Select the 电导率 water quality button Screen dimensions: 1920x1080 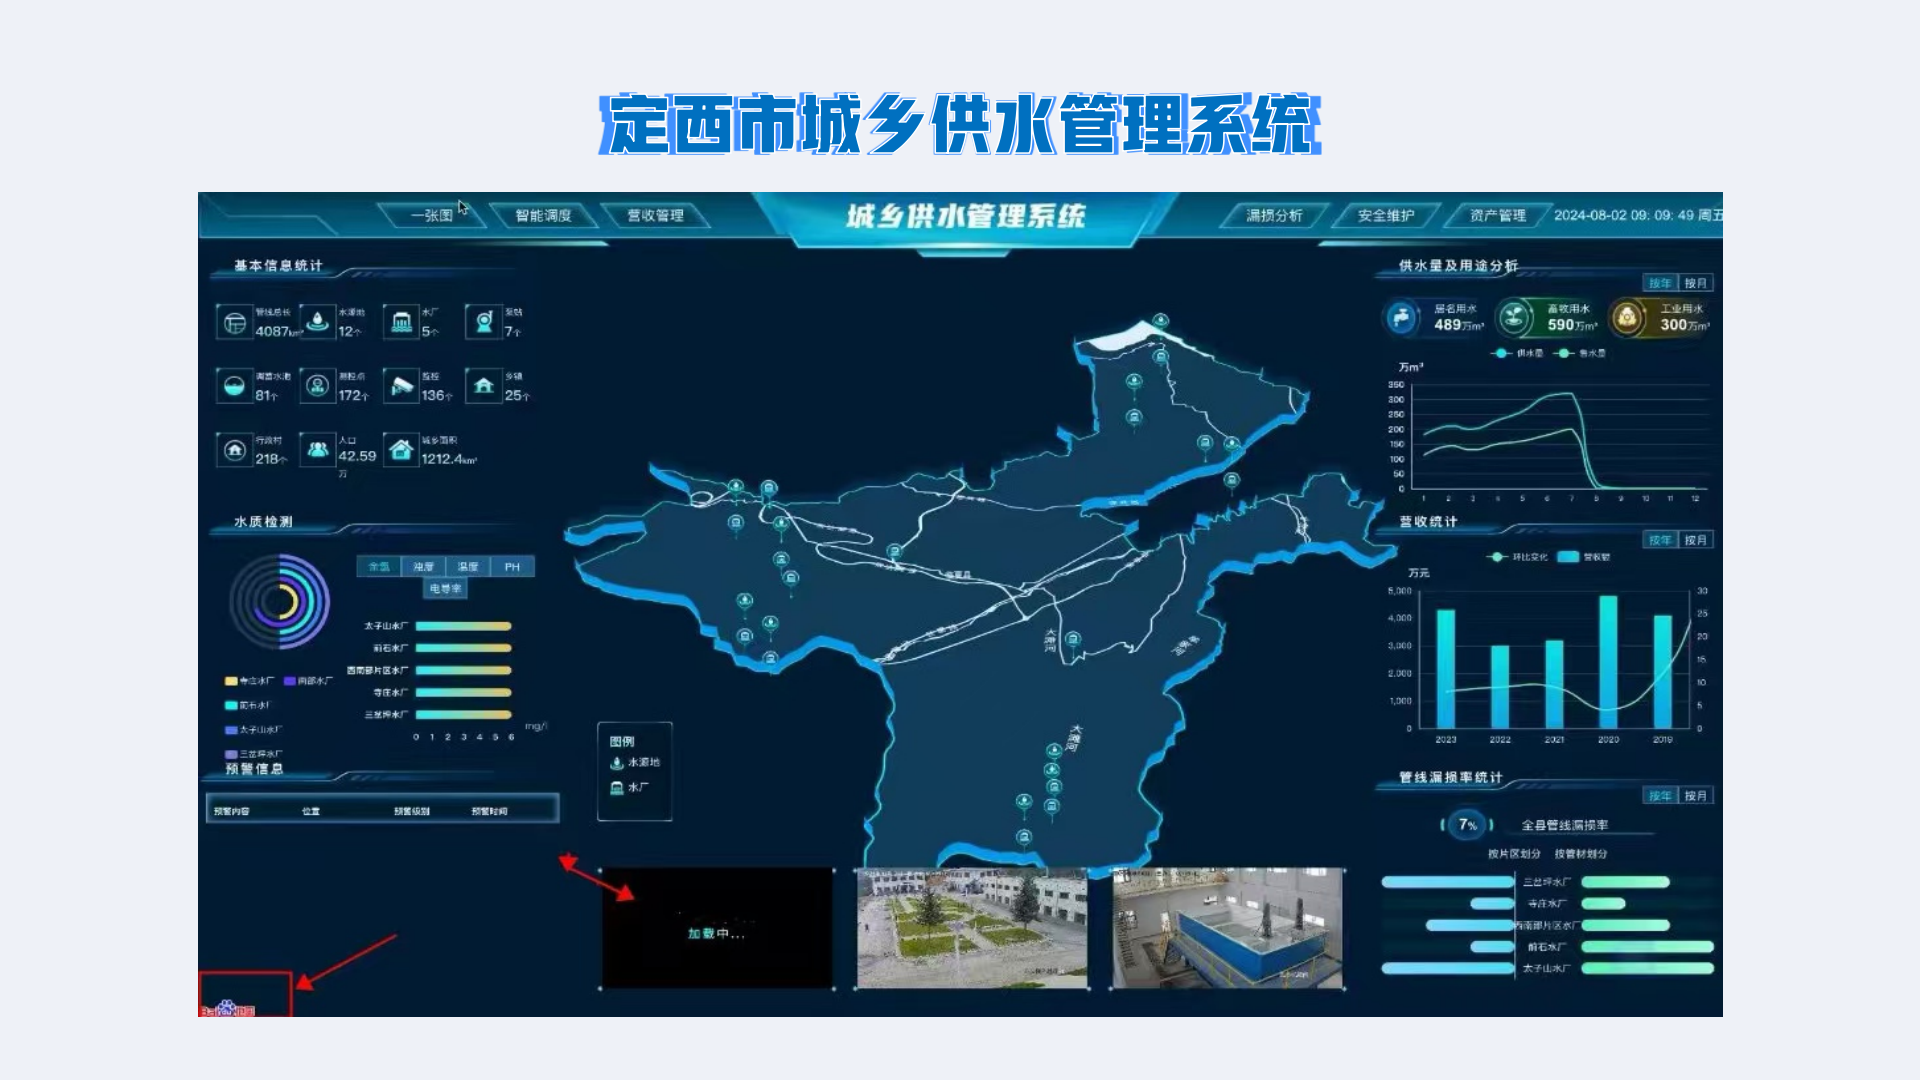click(x=445, y=589)
